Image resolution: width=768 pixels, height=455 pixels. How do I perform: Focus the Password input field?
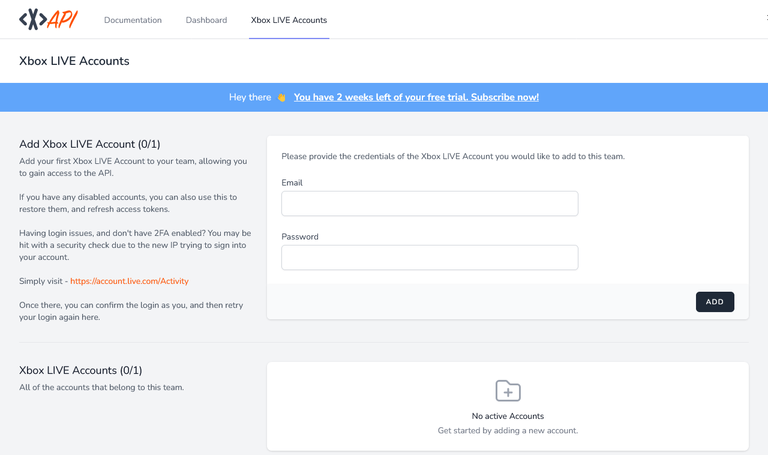pos(430,258)
